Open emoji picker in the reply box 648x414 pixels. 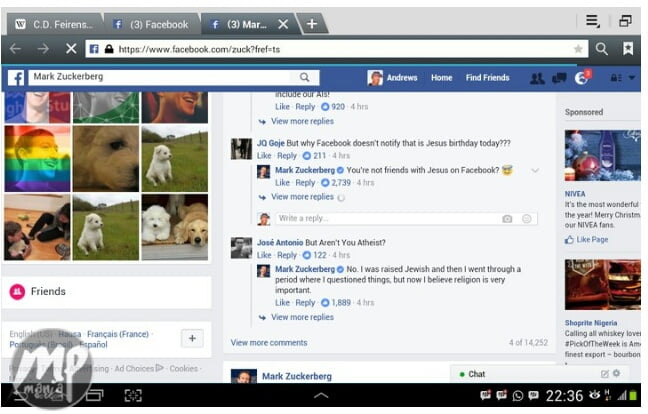(x=527, y=219)
